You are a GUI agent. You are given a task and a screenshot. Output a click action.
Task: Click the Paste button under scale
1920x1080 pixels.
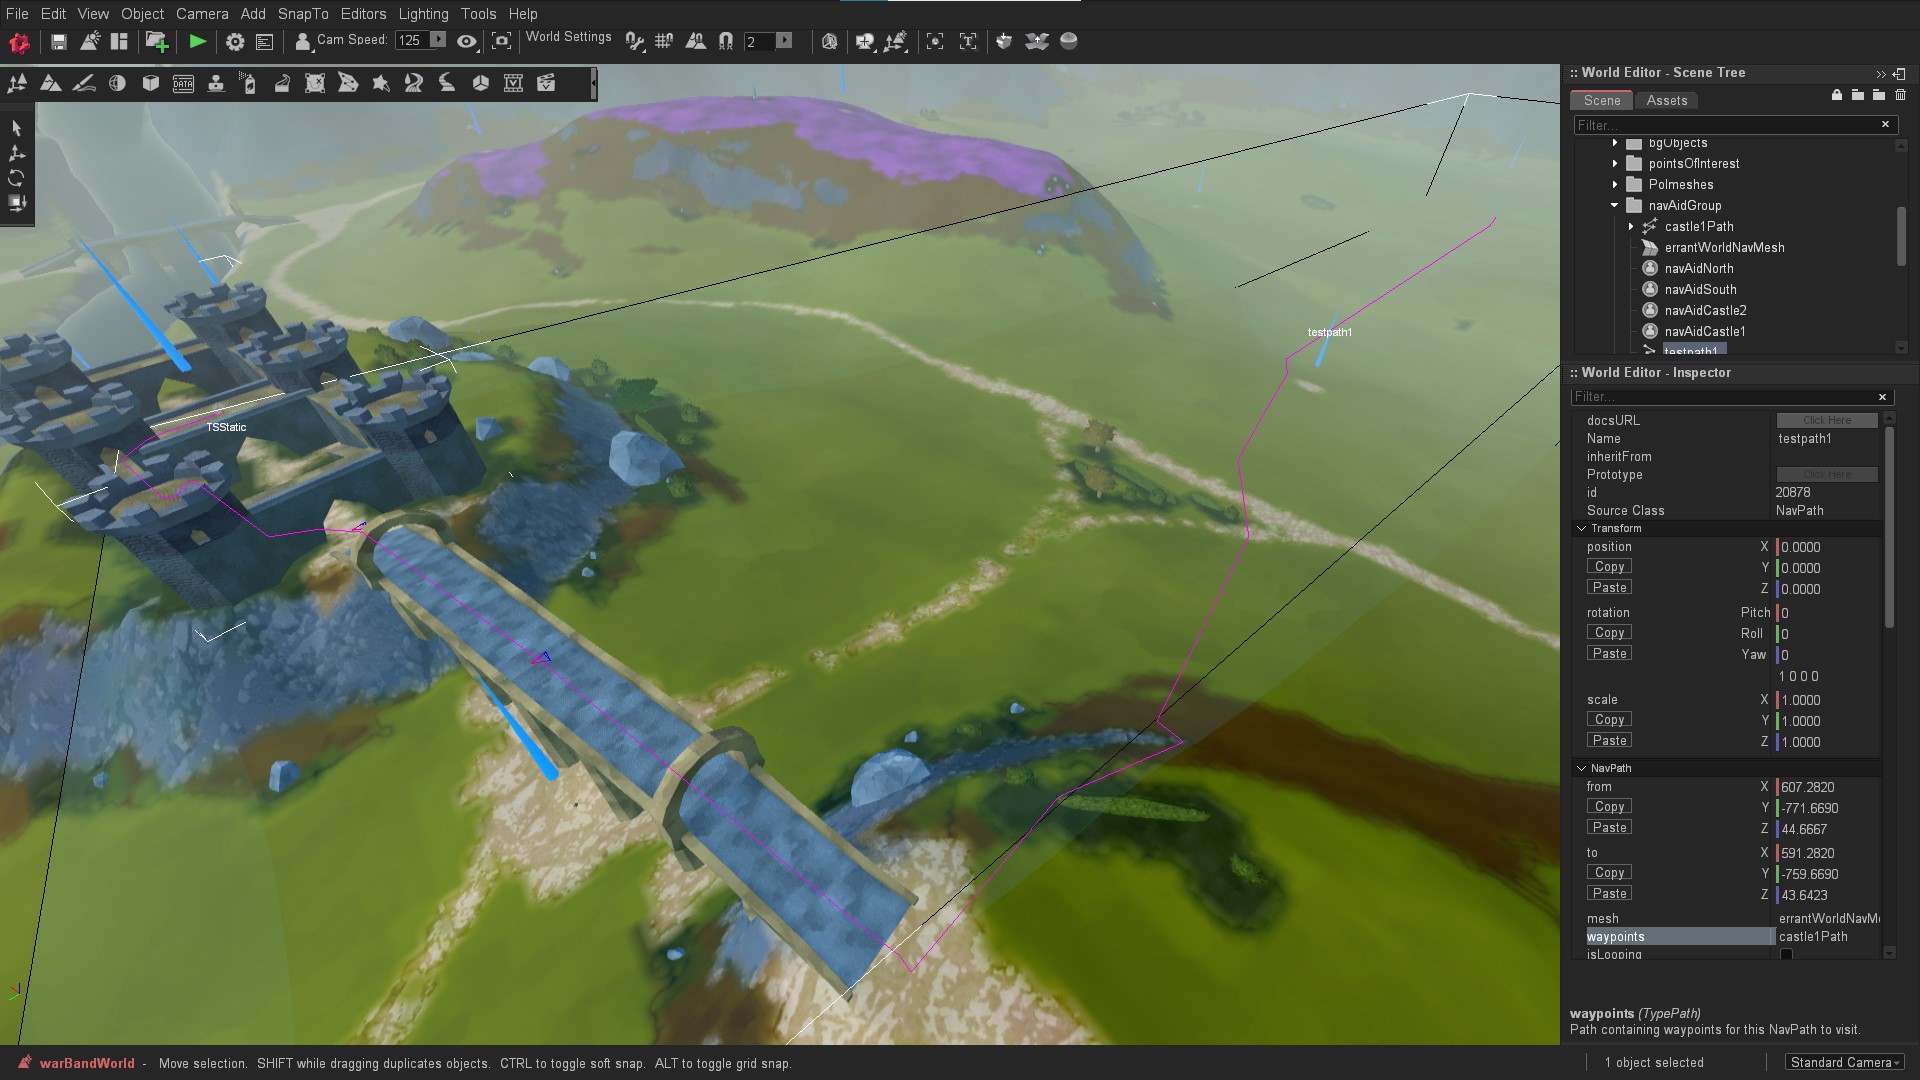[x=1609, y=741]
